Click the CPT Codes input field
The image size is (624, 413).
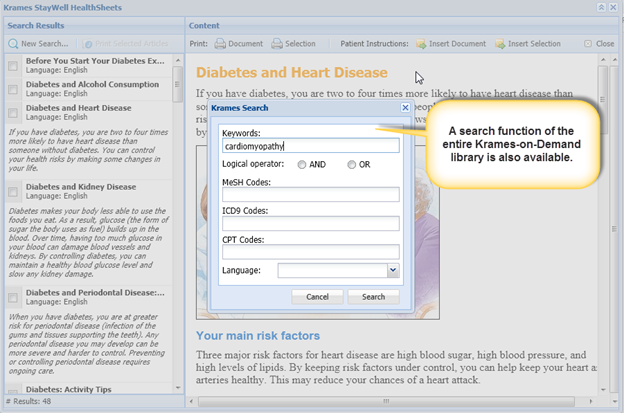tap(311, 252)
